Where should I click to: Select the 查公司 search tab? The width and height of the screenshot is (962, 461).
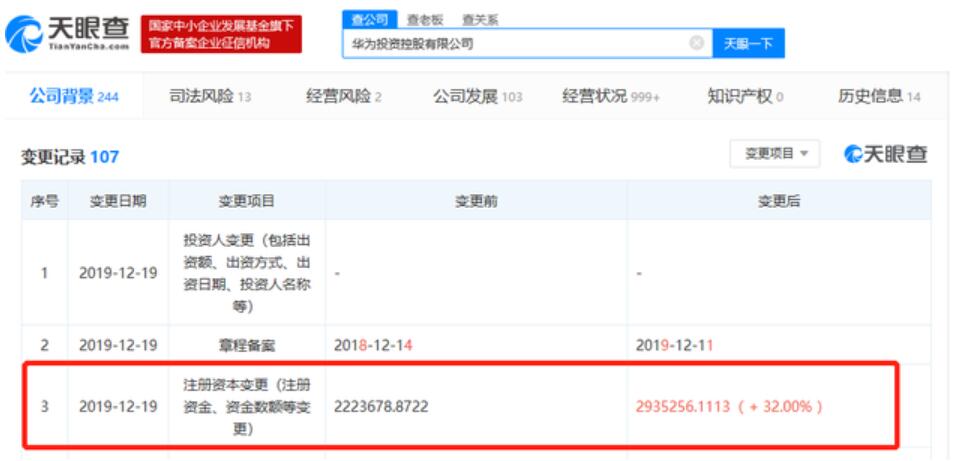(x=370, y=20)
